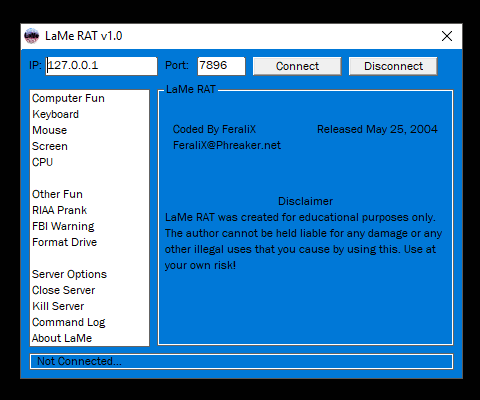The image size is (480, 400).
Task: Click the Connect button
Action: (297, 66)
